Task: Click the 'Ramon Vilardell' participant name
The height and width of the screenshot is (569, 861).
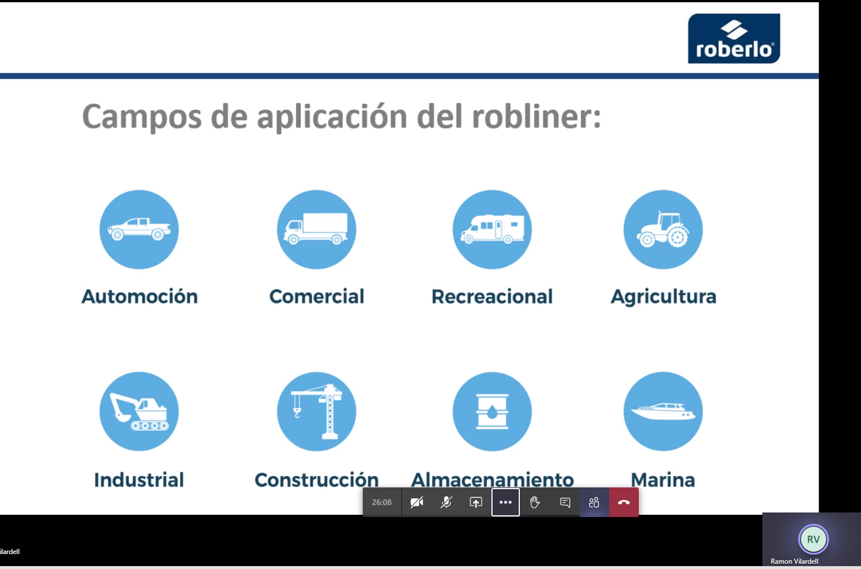Action: [794, 561]
